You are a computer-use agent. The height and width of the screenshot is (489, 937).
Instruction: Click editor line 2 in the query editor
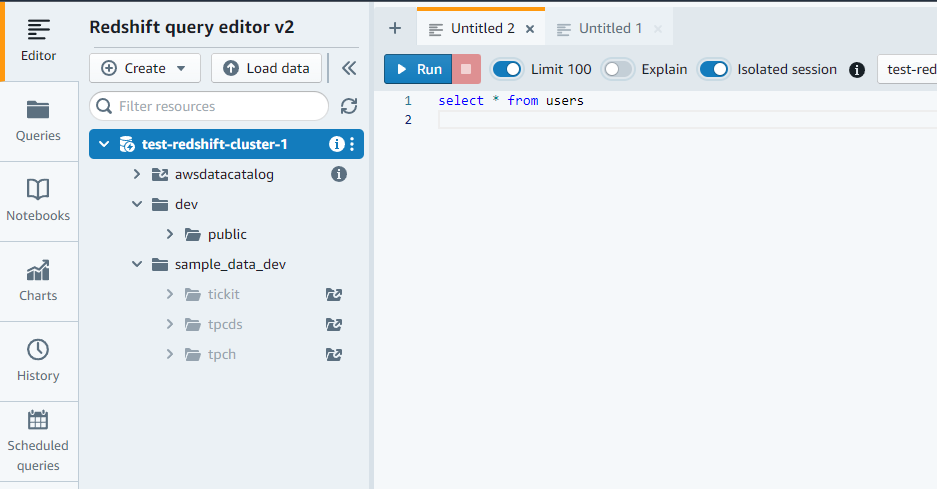point(687,120)
